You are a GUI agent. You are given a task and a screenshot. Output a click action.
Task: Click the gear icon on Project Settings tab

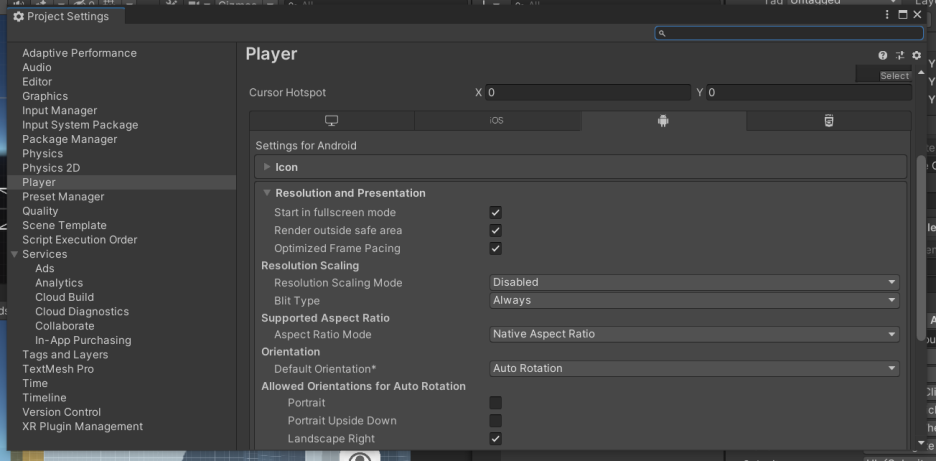click(19, 17)
